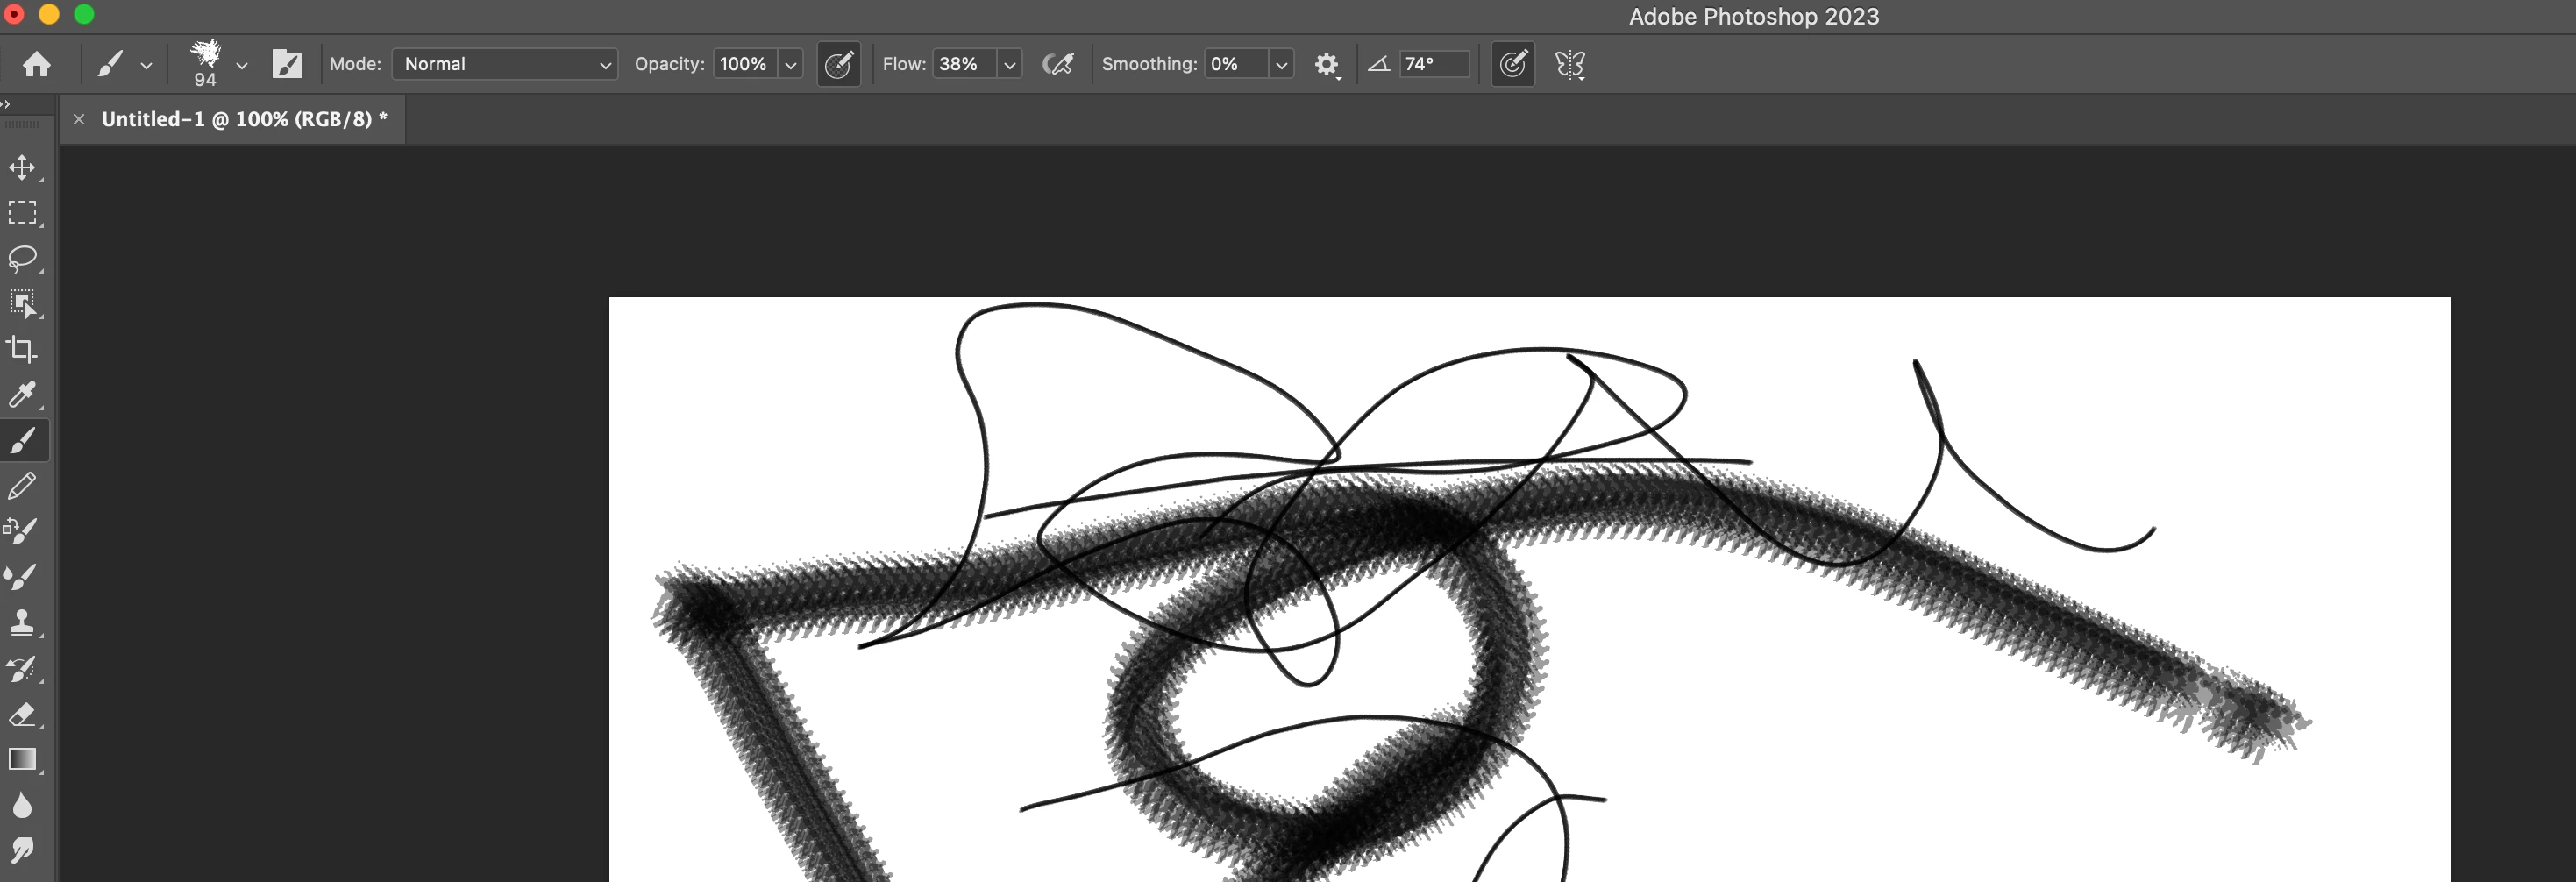Viewport: 2576px width, 882px height.
Task: Open the smoothing options gear
Action: 1327,65
